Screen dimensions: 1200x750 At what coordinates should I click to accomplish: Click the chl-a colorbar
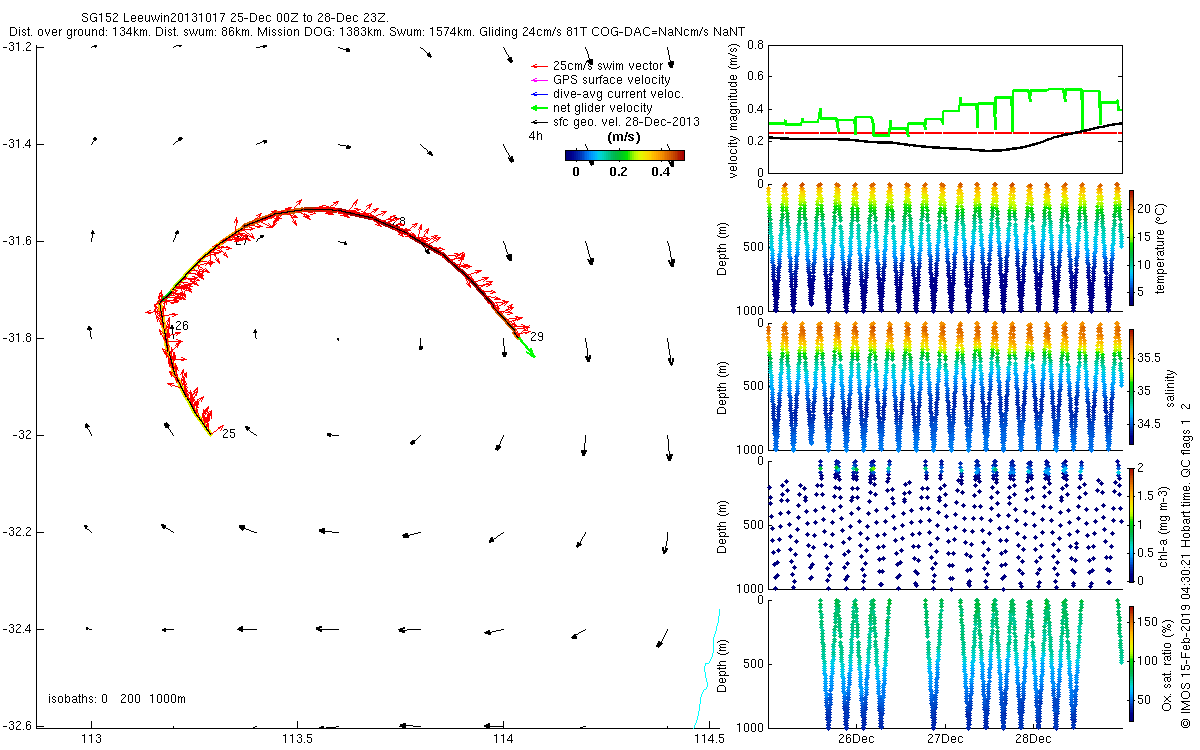[x=1132, y=524]
